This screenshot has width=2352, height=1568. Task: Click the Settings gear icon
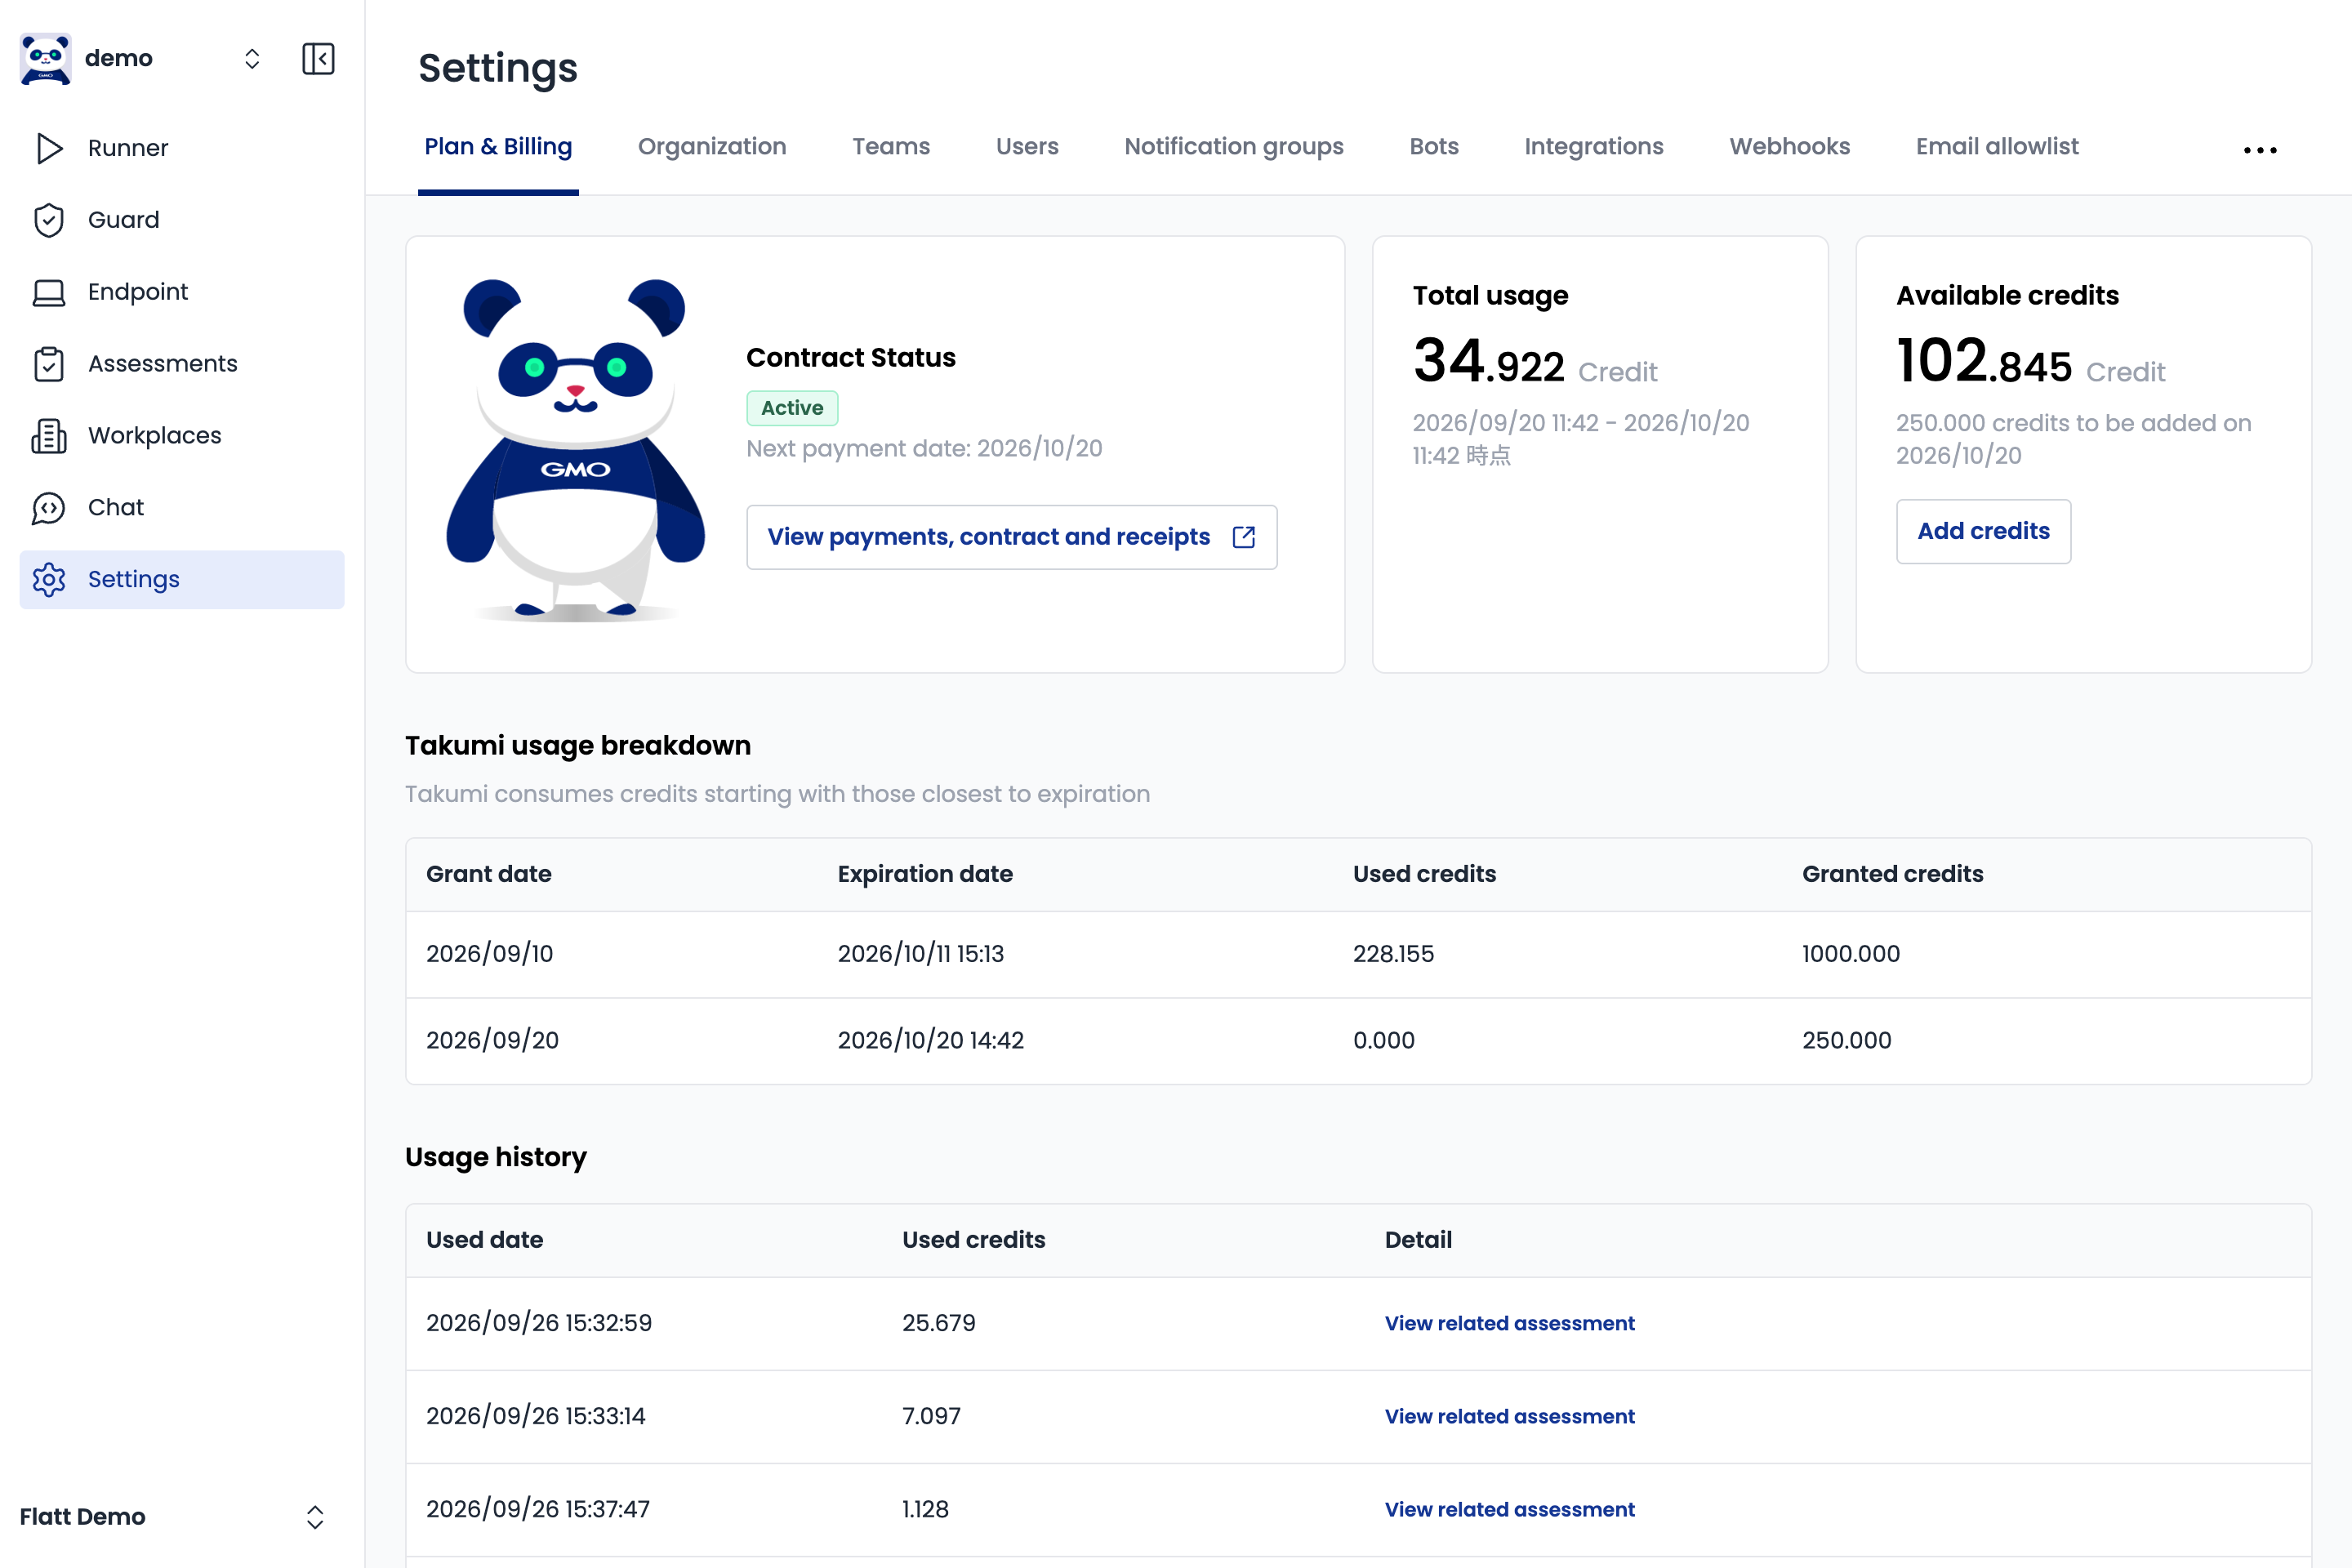tap(49, 580)
